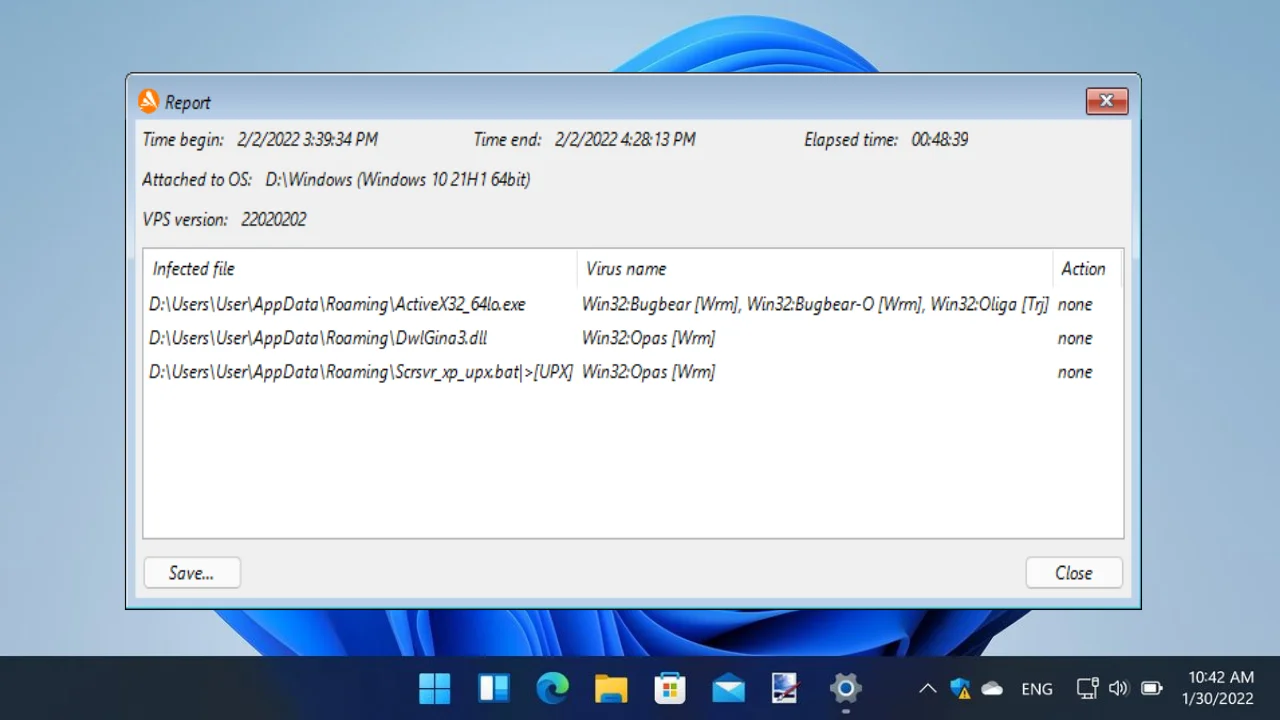The height and width of the screenshot is (720, 1280).
Task: Click action 'none' for DwlGina3.dll
Action: point(1075,338)
